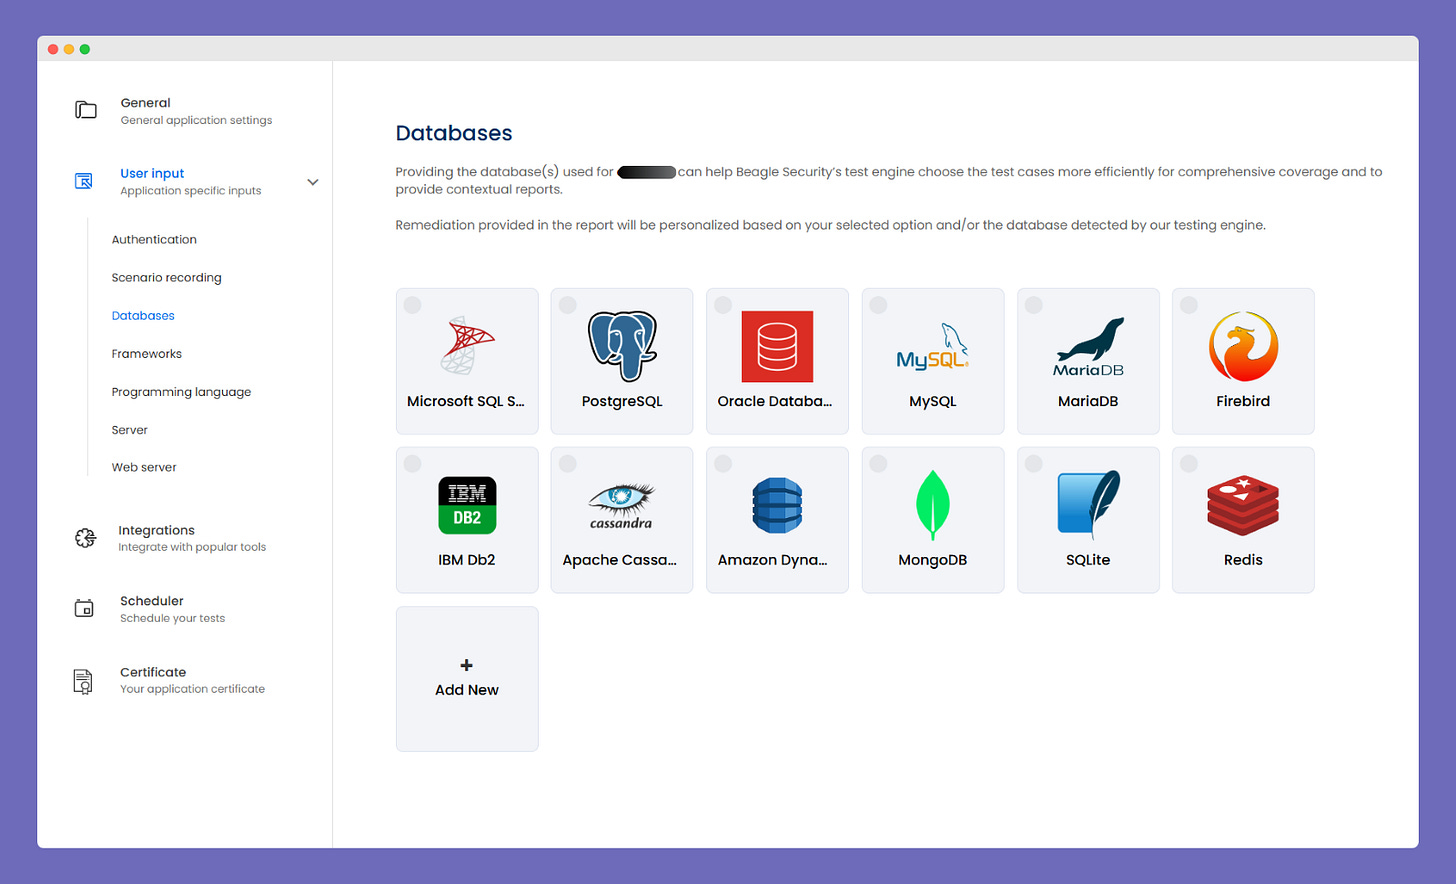
Task: Select the MySQL radio circle
Action: (878, 305)
